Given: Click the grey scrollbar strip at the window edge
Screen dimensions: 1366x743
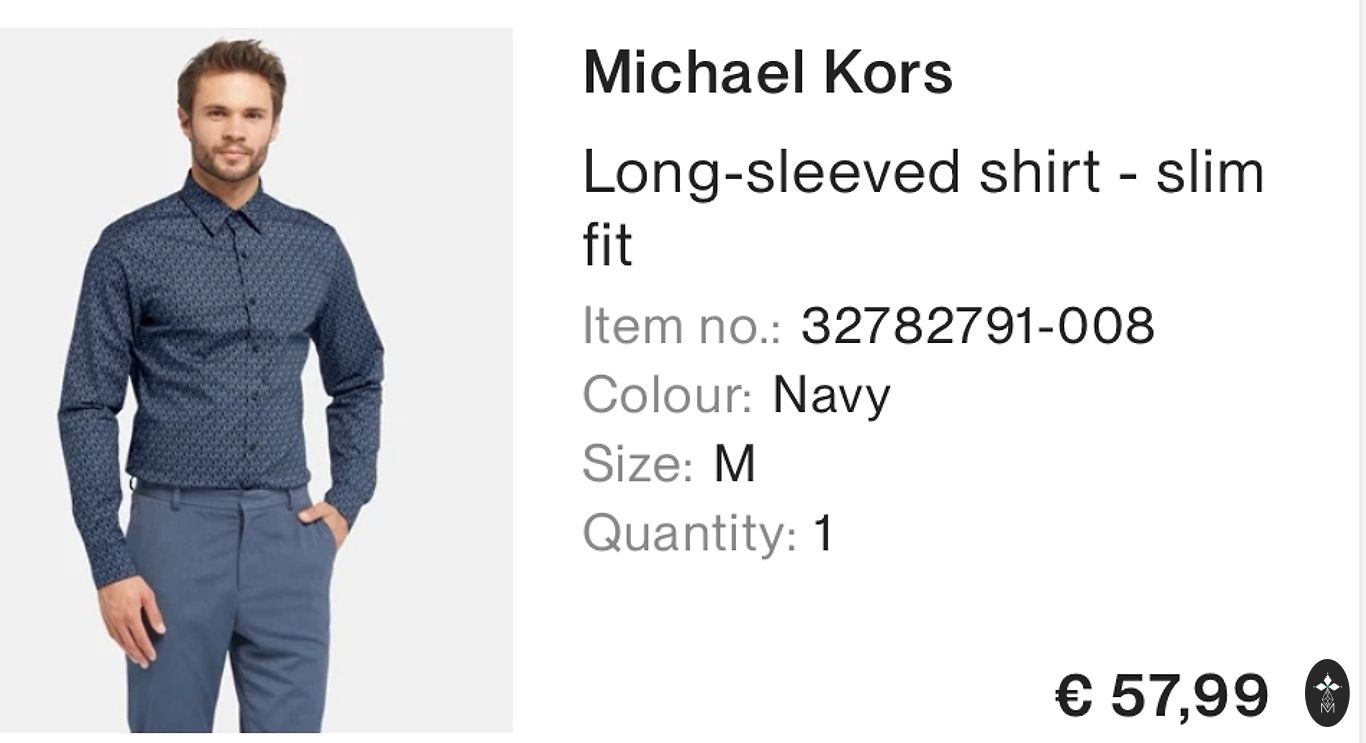Looking at the screenshot, I should tap(1362, 371).
